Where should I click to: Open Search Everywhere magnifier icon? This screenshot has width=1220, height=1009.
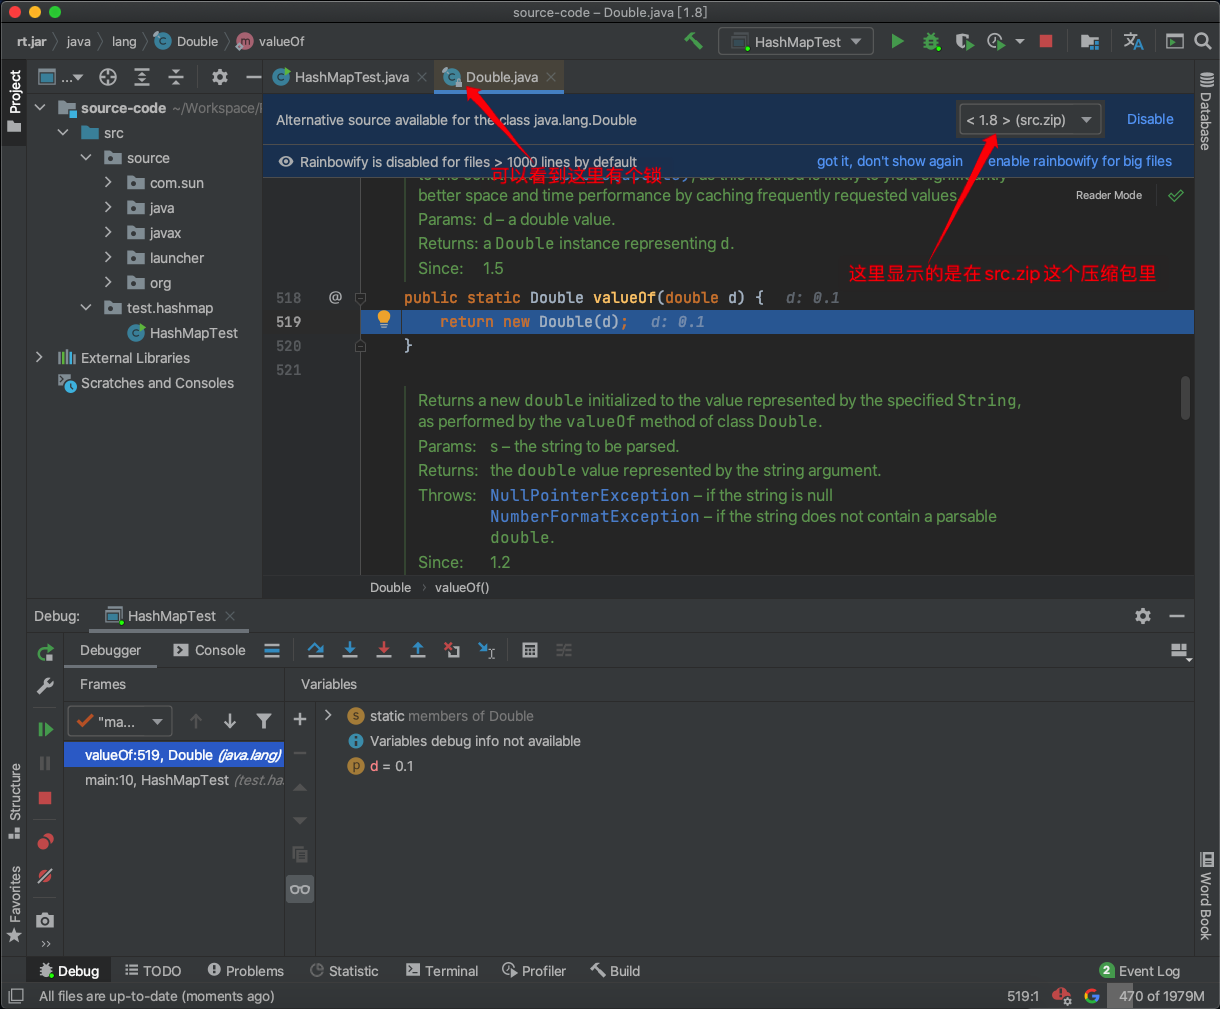pyautogui.click(x=1203, y=41)
